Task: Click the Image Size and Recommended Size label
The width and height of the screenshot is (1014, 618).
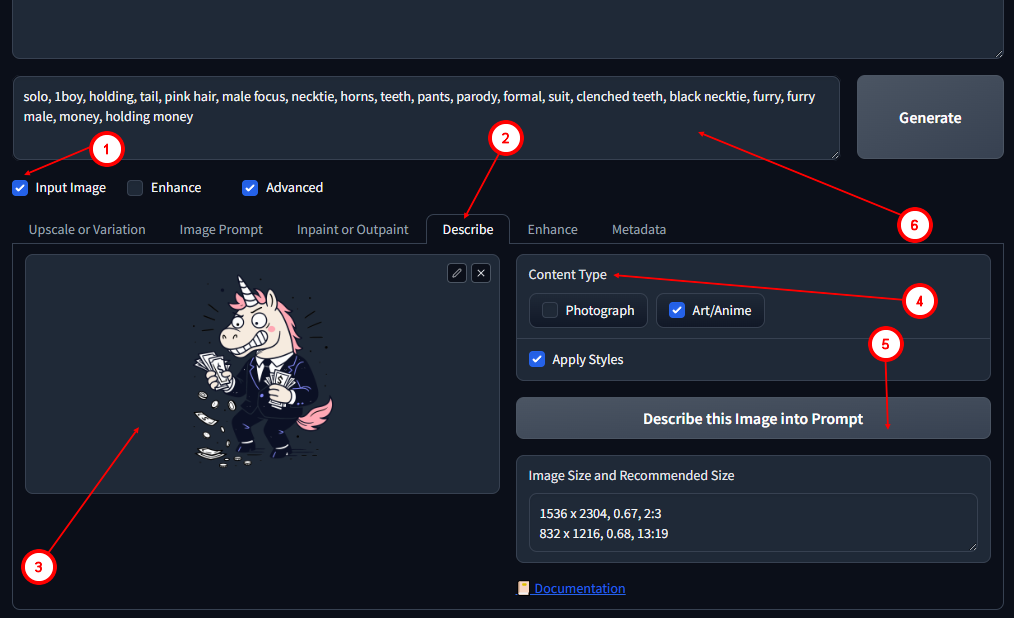Action: point(631,475)
